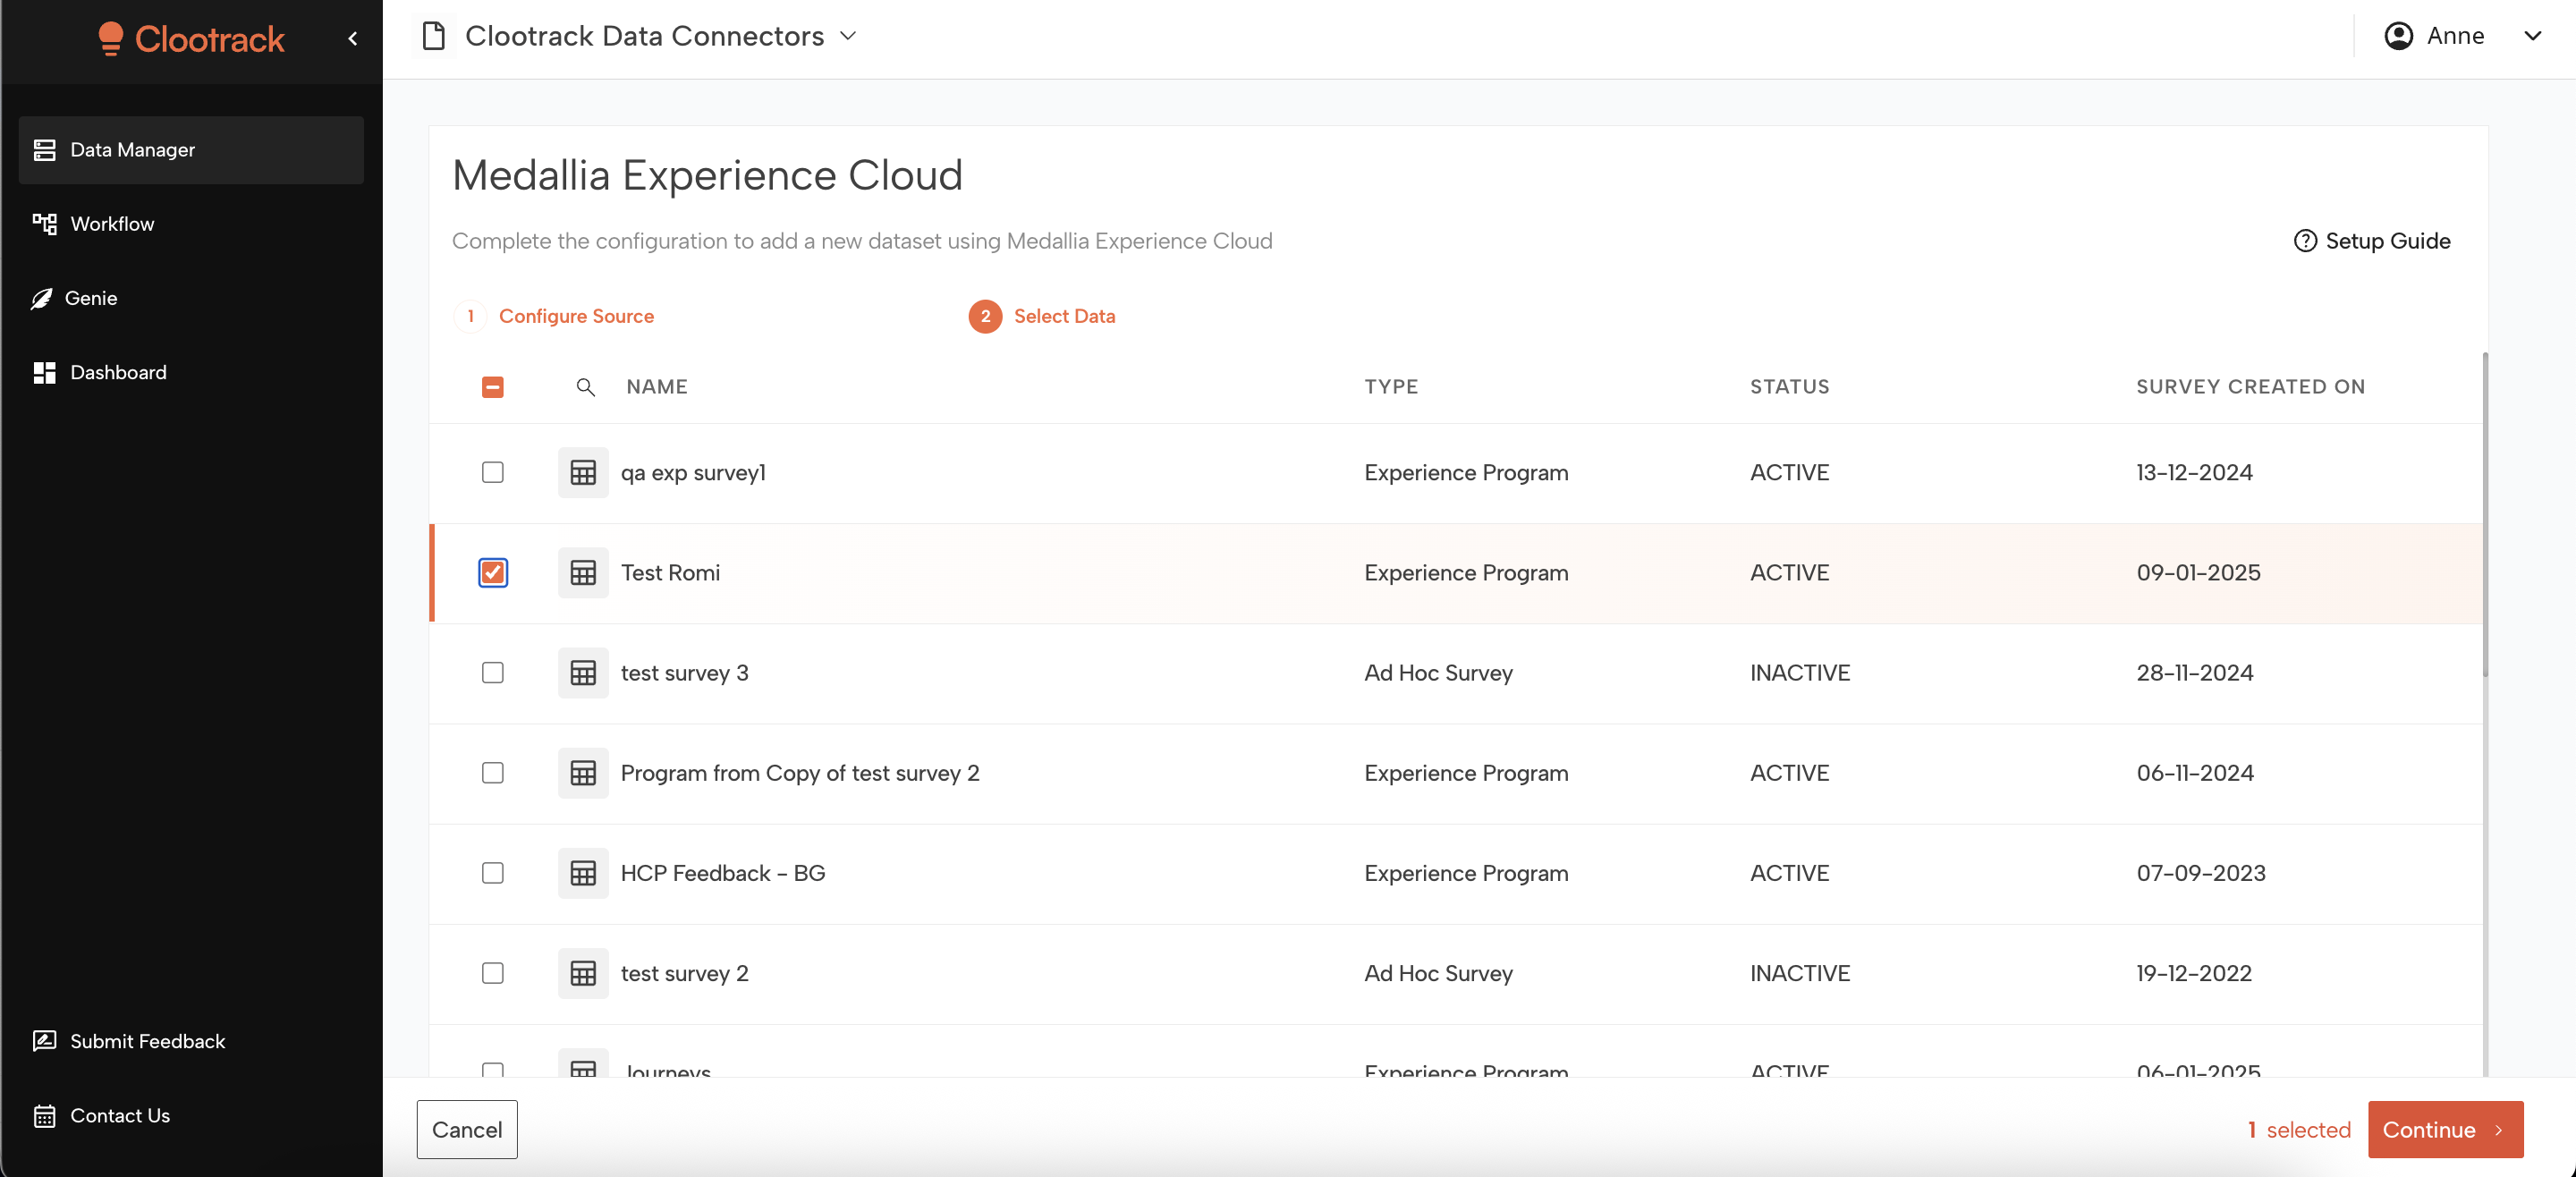Click the table icon for test survey 2

(583, 973)
